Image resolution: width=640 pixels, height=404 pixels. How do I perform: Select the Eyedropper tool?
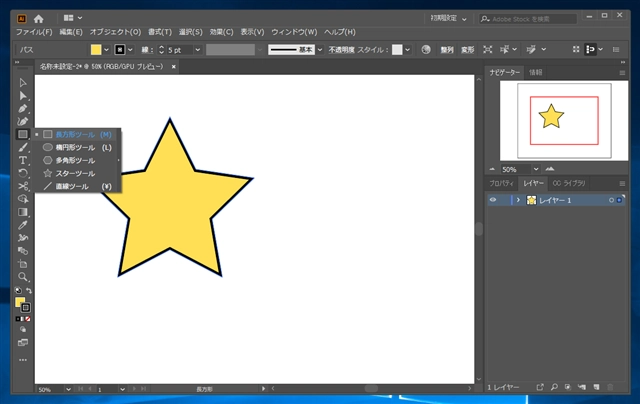pos(23,225)
